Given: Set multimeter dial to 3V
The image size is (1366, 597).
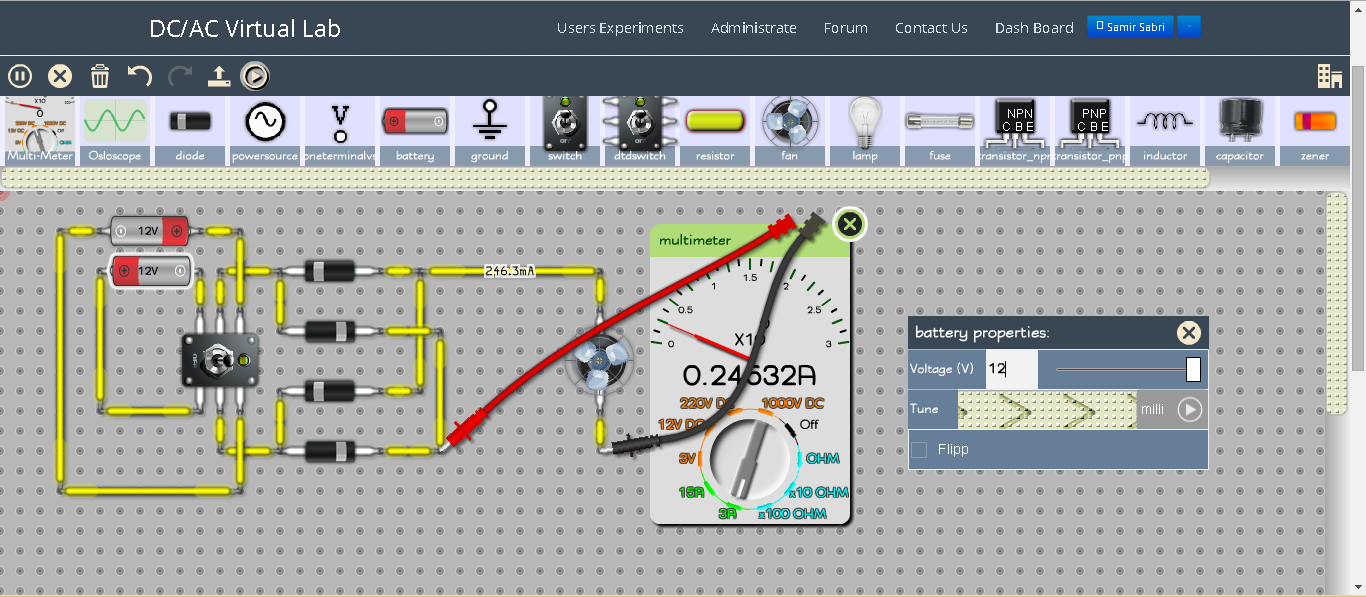Looking at the screenshot, I should click(687, 458).
